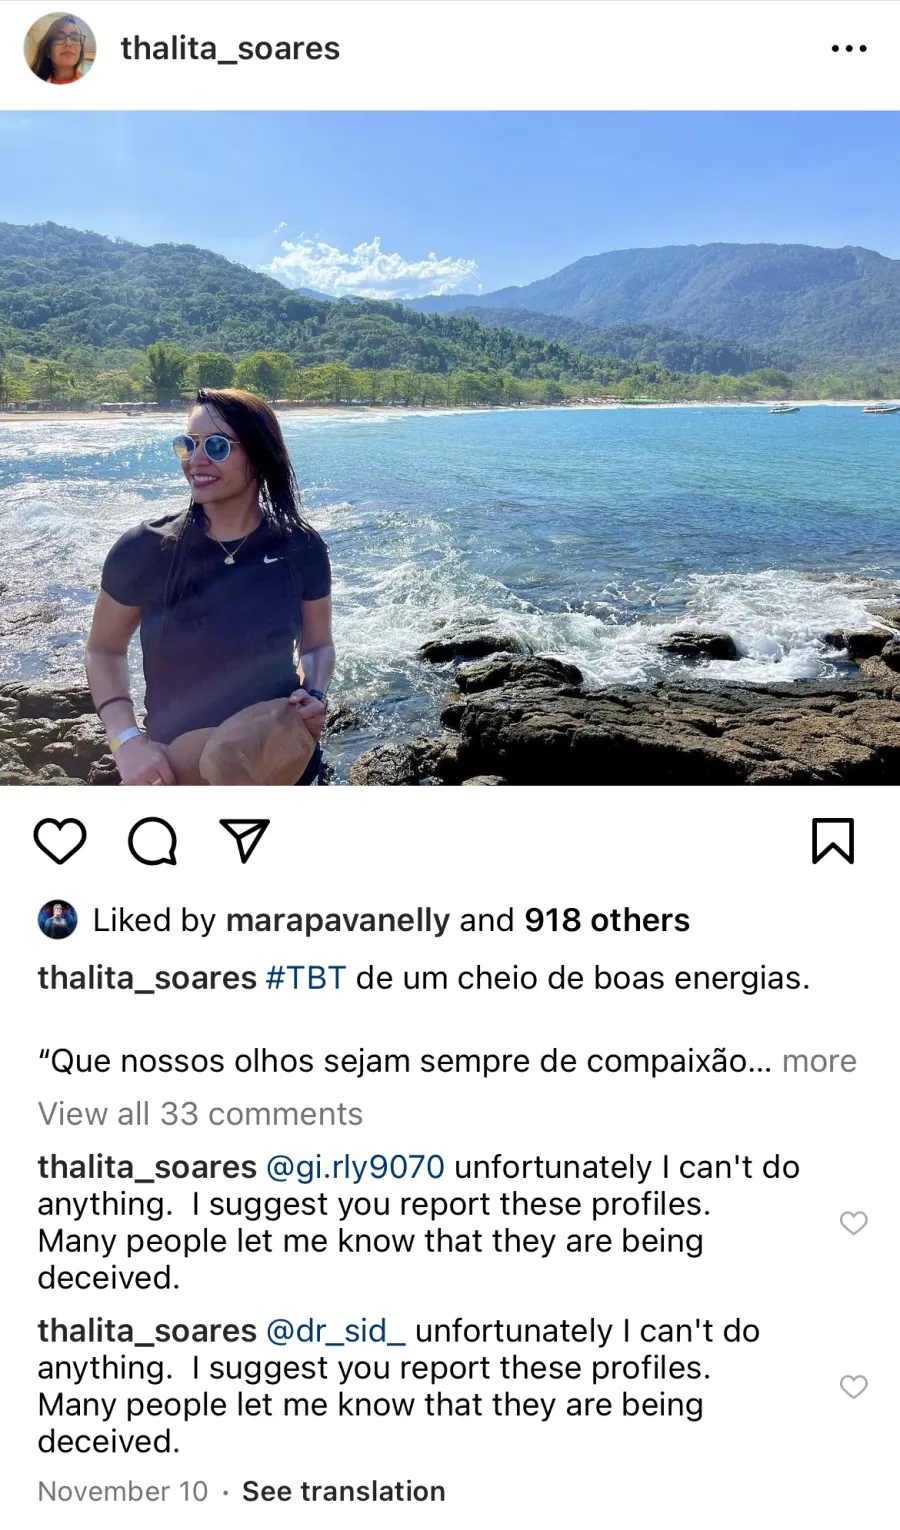Like the post with heart icon
900x1530 pixels.
[60, 841]
